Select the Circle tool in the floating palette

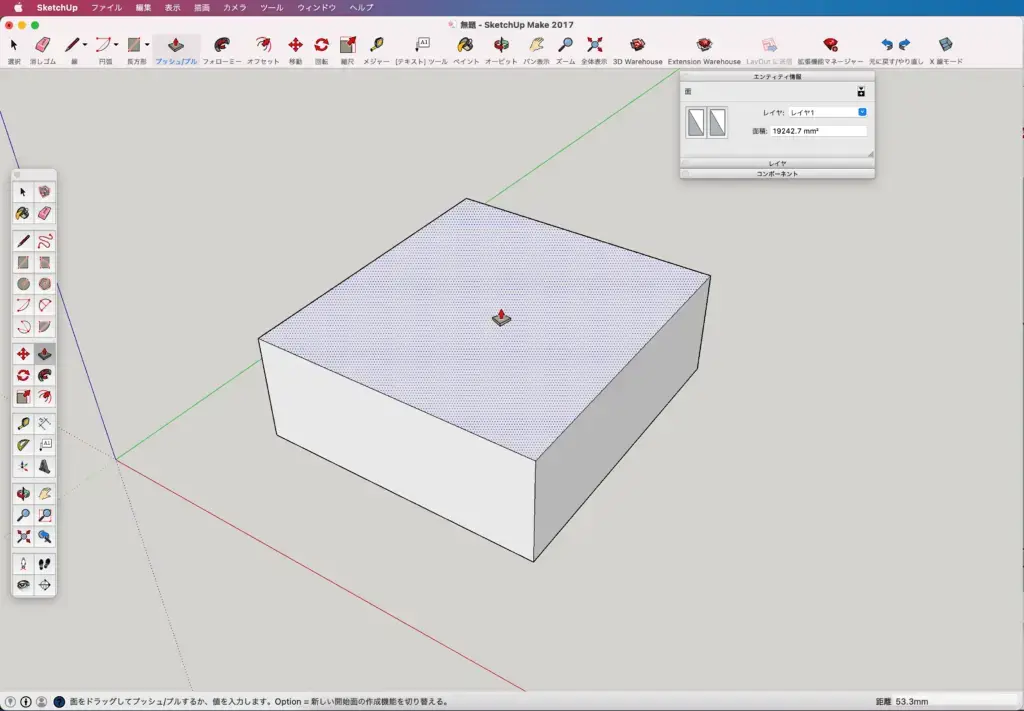click(x=24, y=284)
